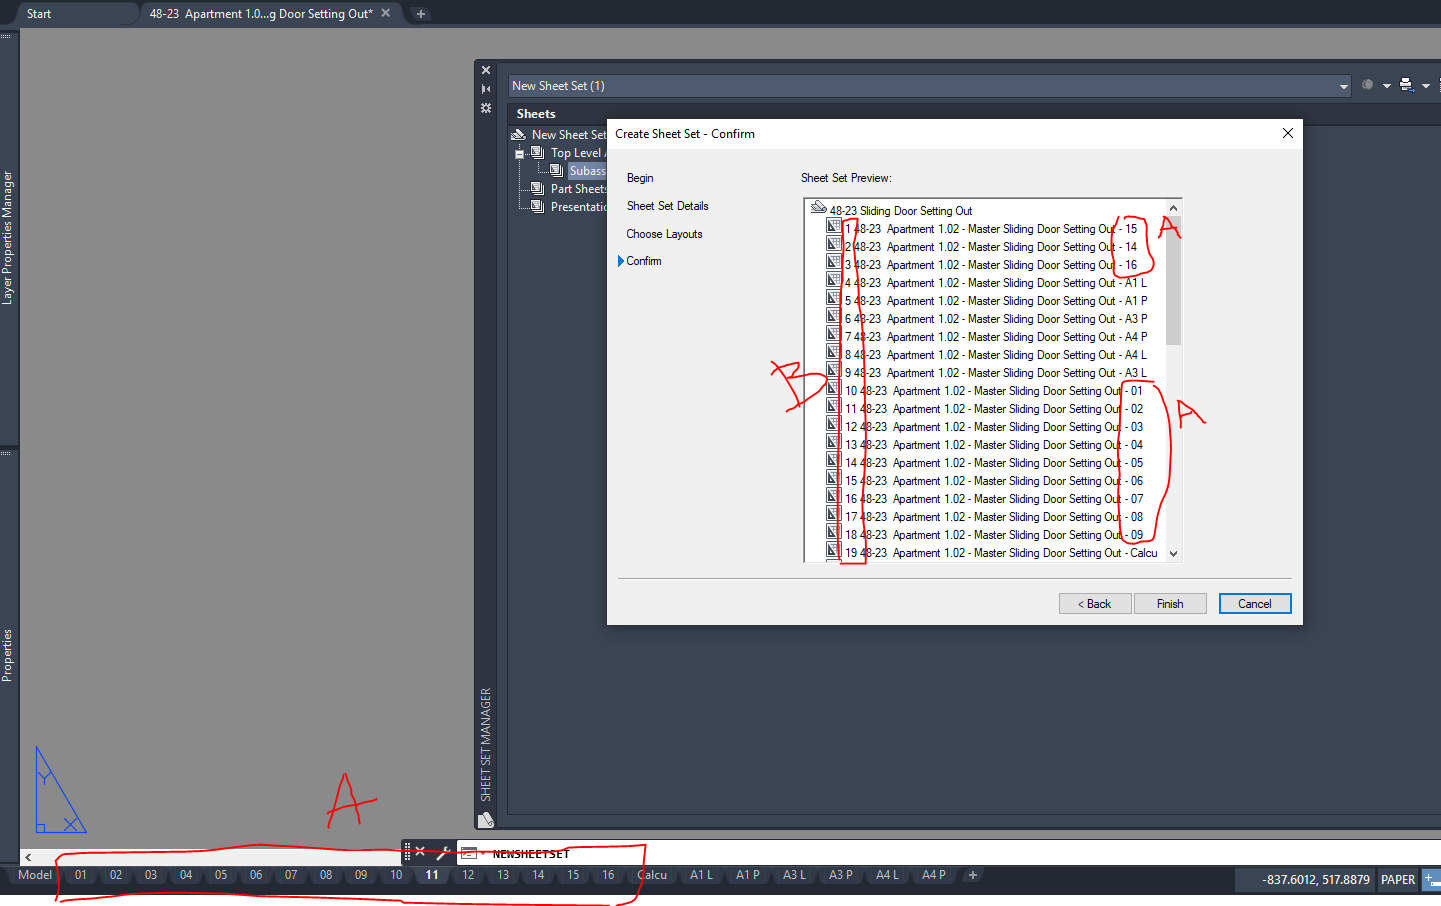This screenshot has width=1441, height=906.
Task: Open Sheet Set Manager properties gear icon
Action: tap(485, 108)
